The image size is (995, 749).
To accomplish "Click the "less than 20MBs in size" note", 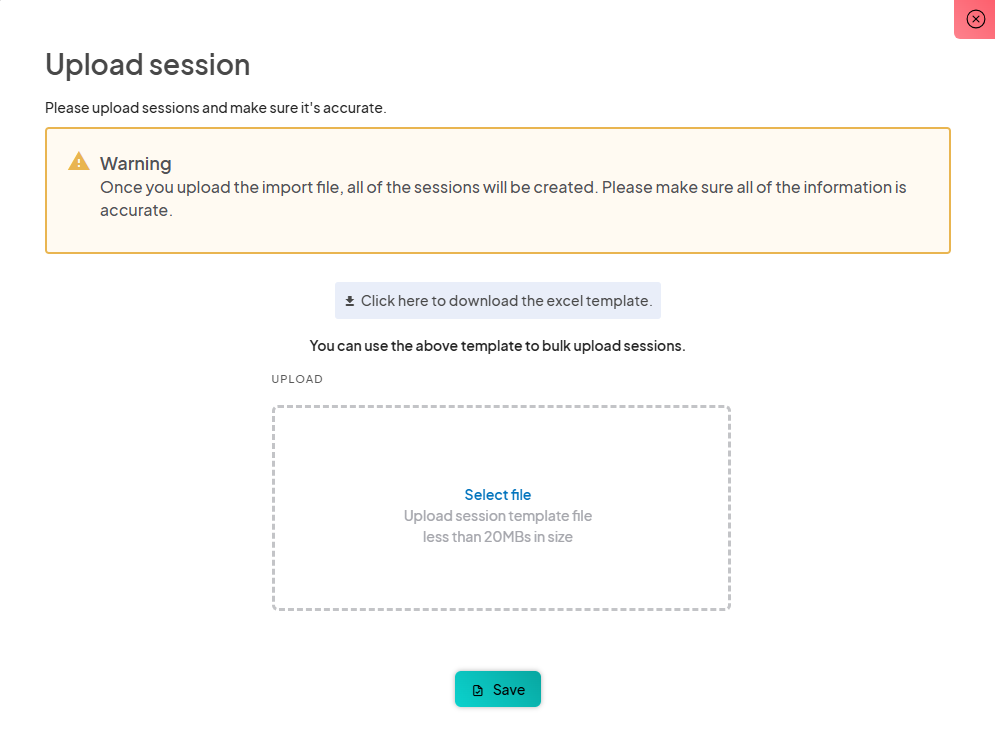I will click(x=498, y=537).
